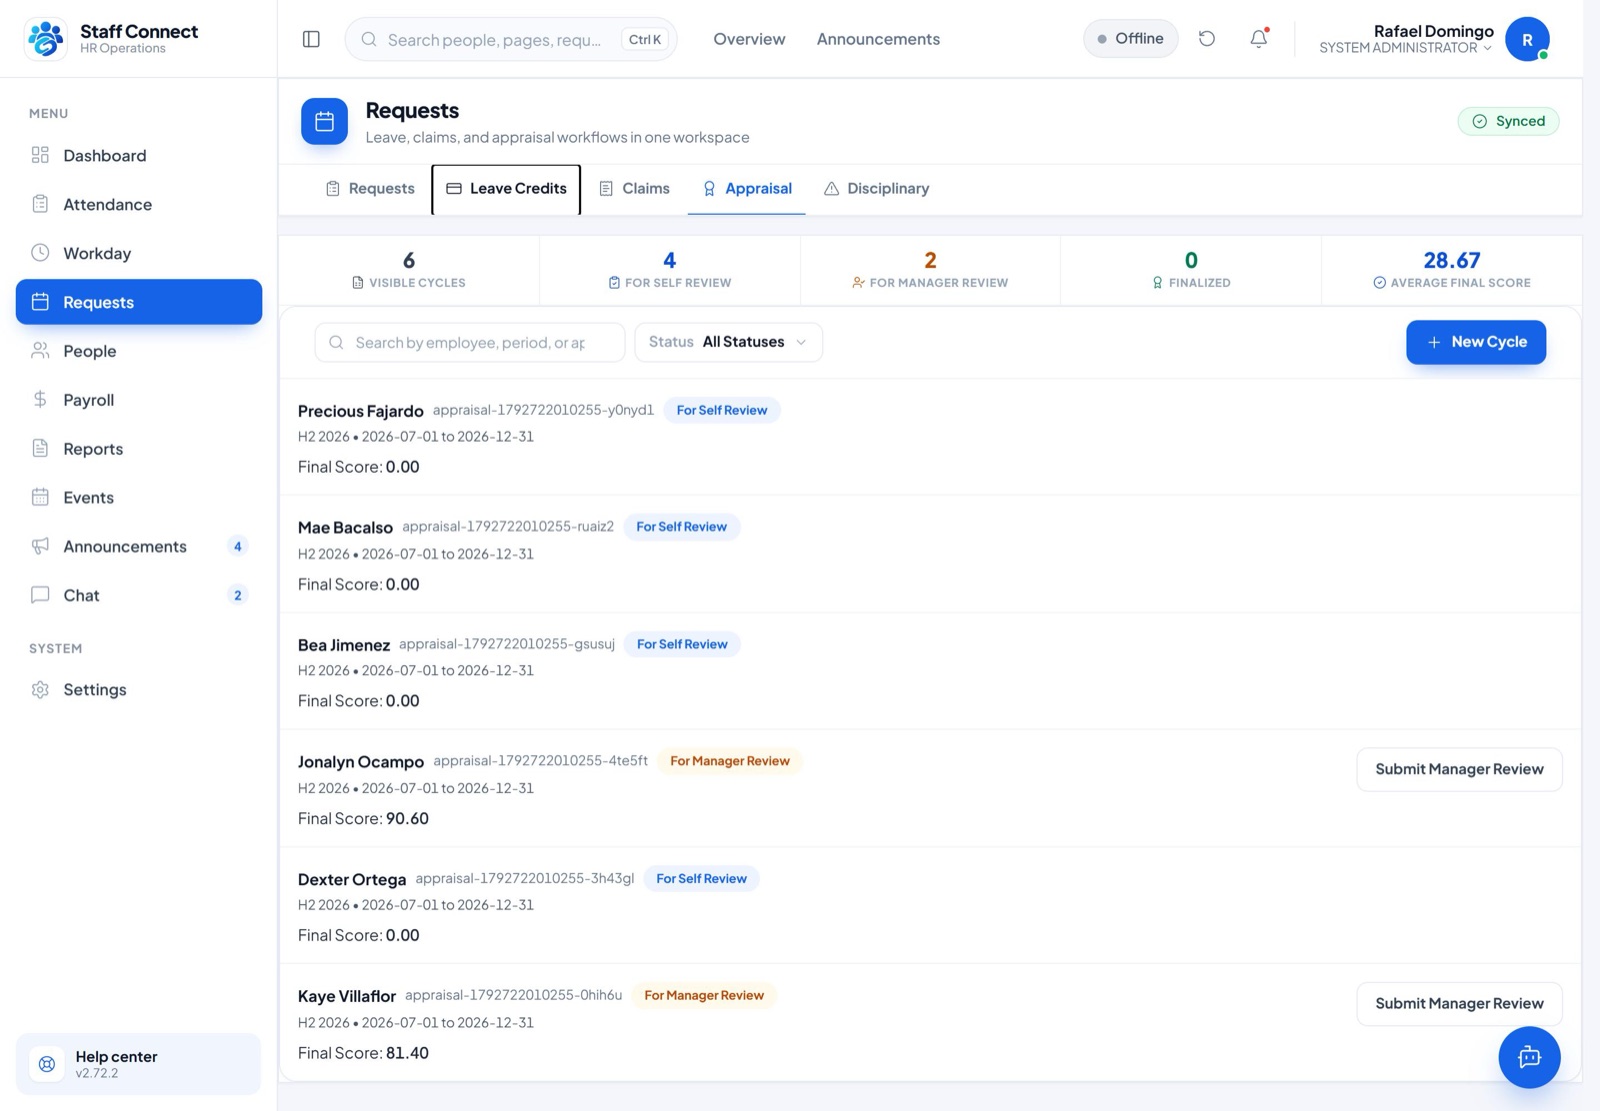Select the Requests sidebar menu item
The image size is (1600, 1111).
[x=139, y=302]
